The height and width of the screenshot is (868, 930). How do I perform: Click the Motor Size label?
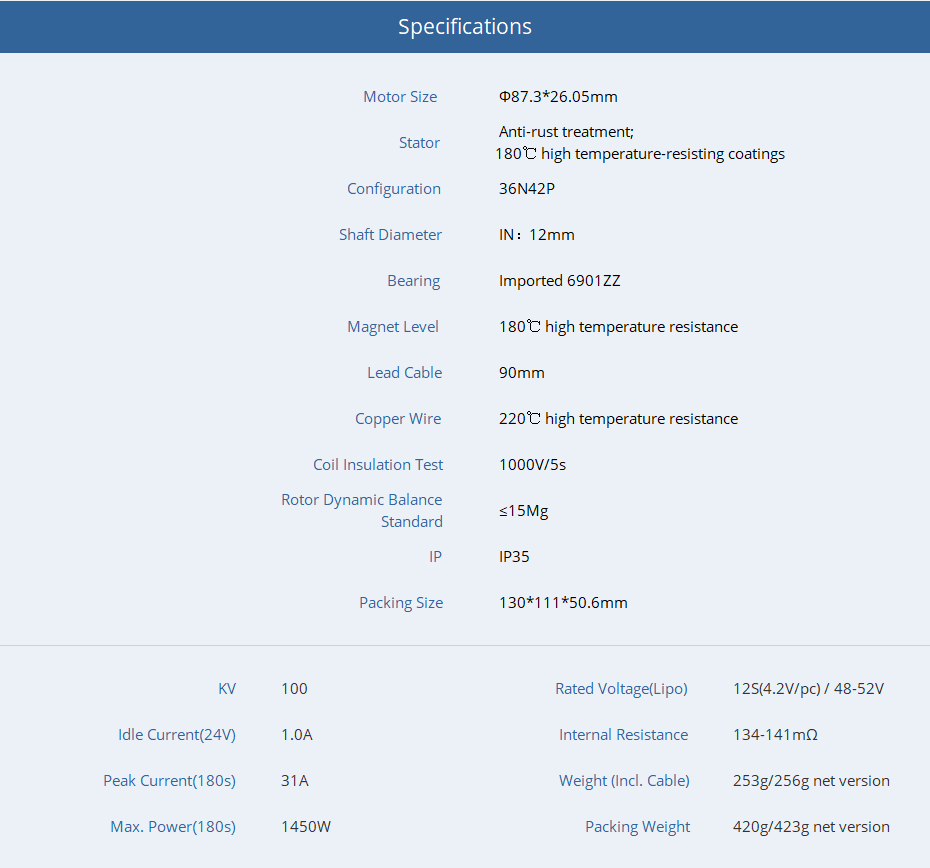coord(400,97)
